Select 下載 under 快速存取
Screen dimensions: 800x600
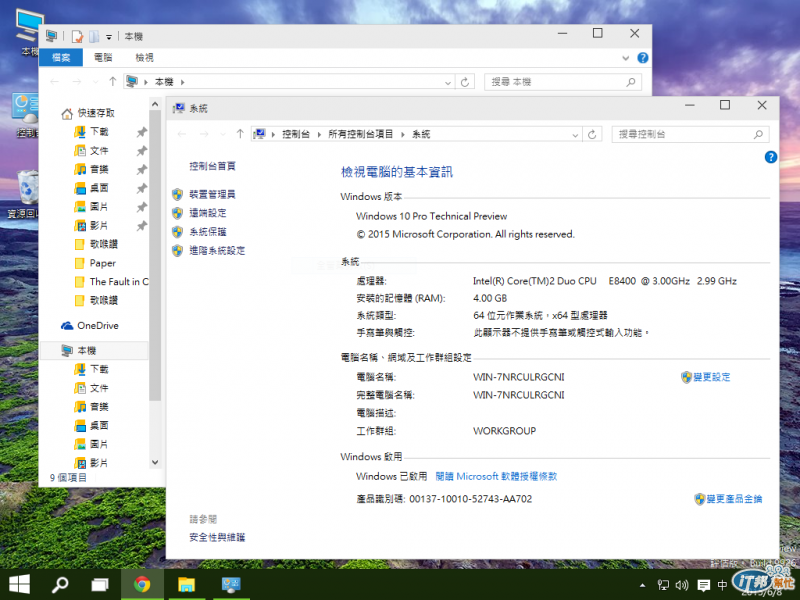point(99,132)
